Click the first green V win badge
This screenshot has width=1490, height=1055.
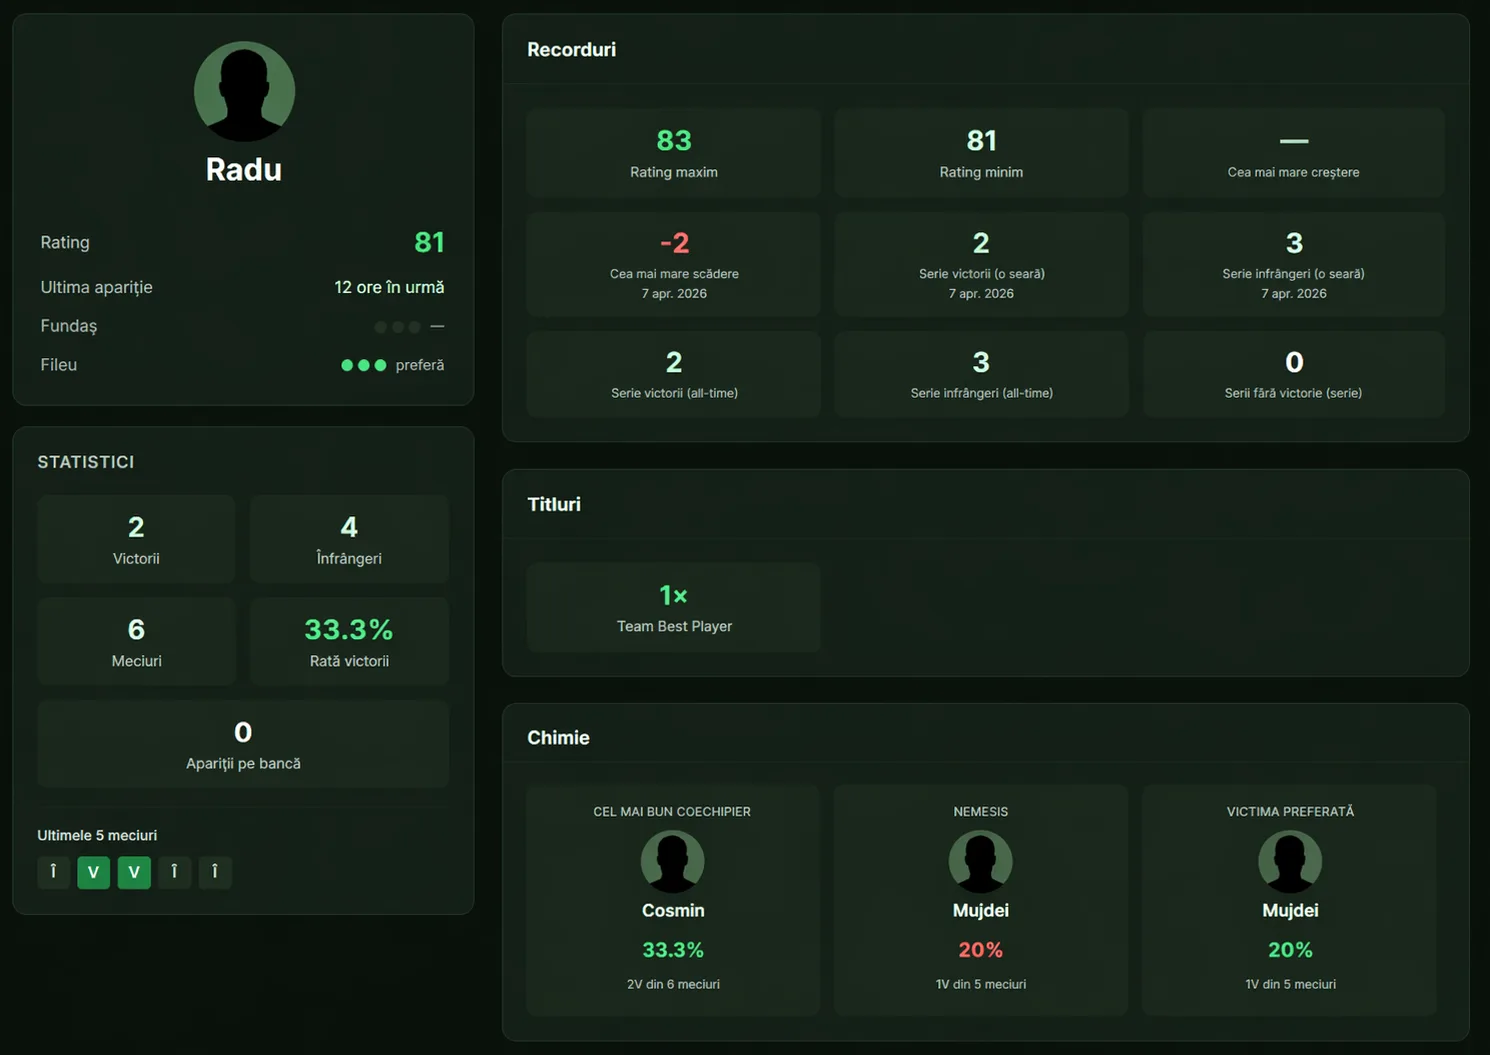[94, 872]
